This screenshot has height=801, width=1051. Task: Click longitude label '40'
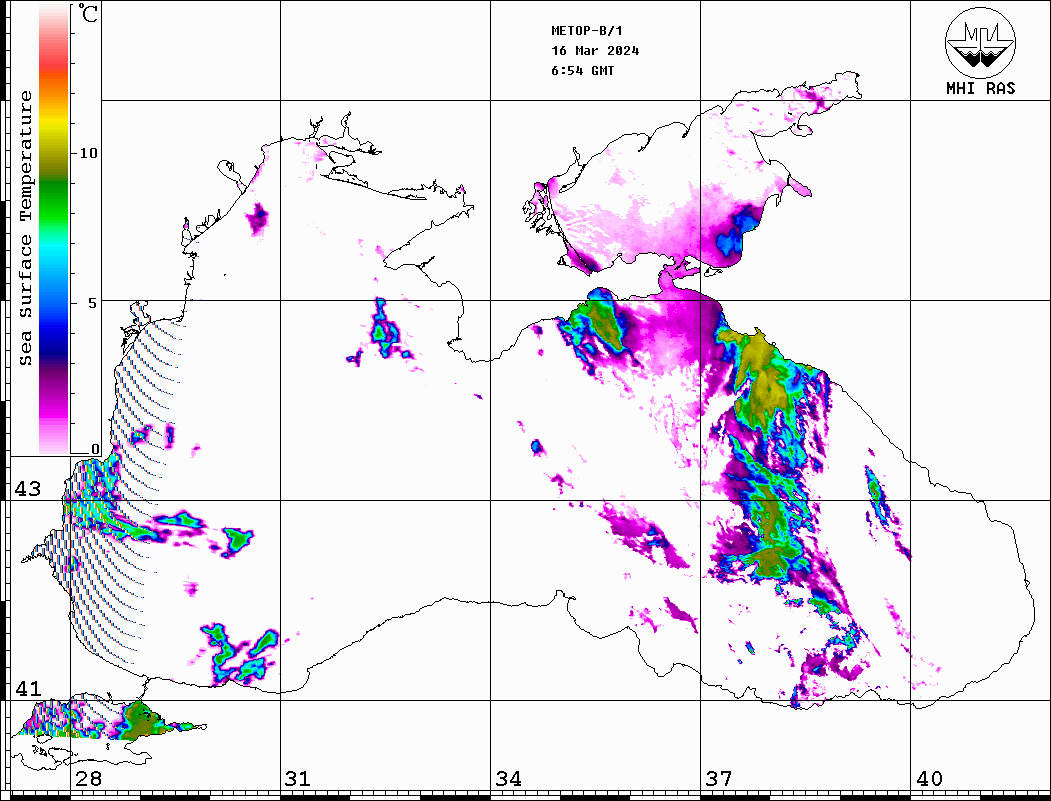929,779
